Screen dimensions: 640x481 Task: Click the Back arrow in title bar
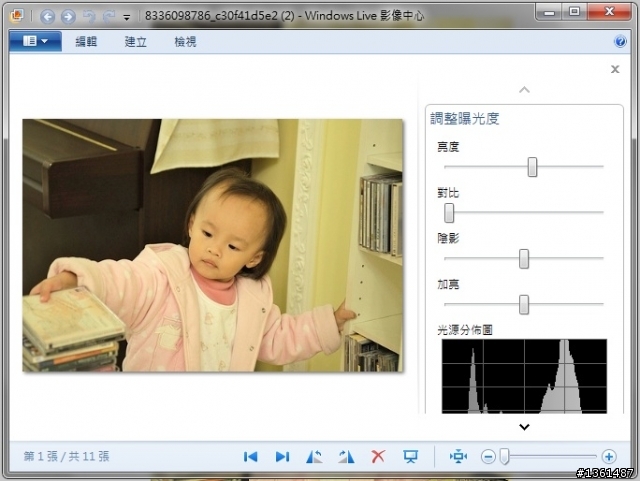(47, 16)
